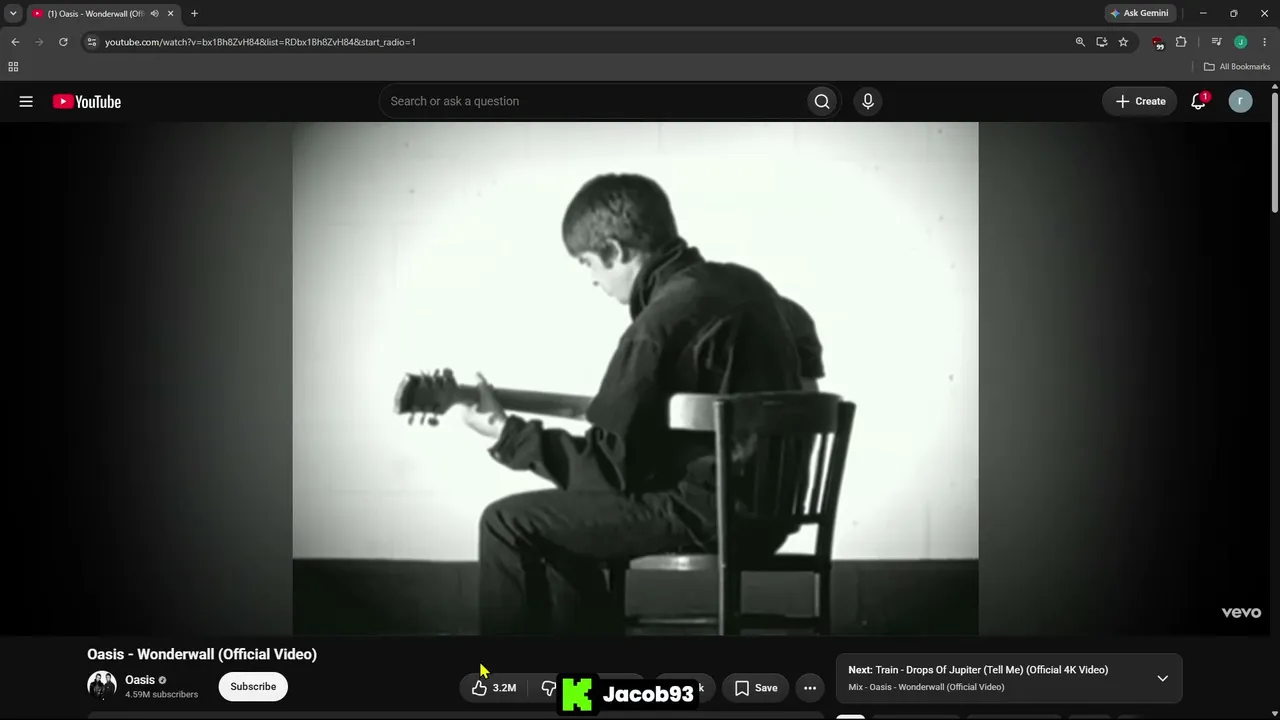Click the '4.59M subscribers' text
This screenshot has height=720, width=1280.
click(161, 694)
